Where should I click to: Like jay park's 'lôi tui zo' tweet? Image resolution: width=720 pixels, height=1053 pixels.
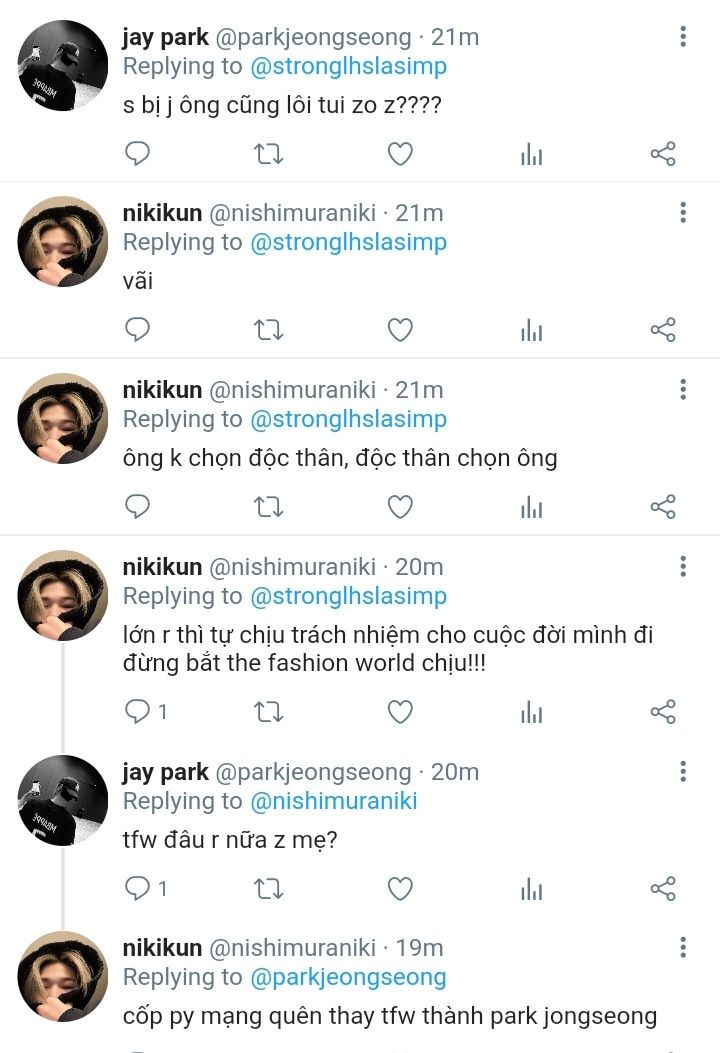pyautogui.click(x=400, y=153)
